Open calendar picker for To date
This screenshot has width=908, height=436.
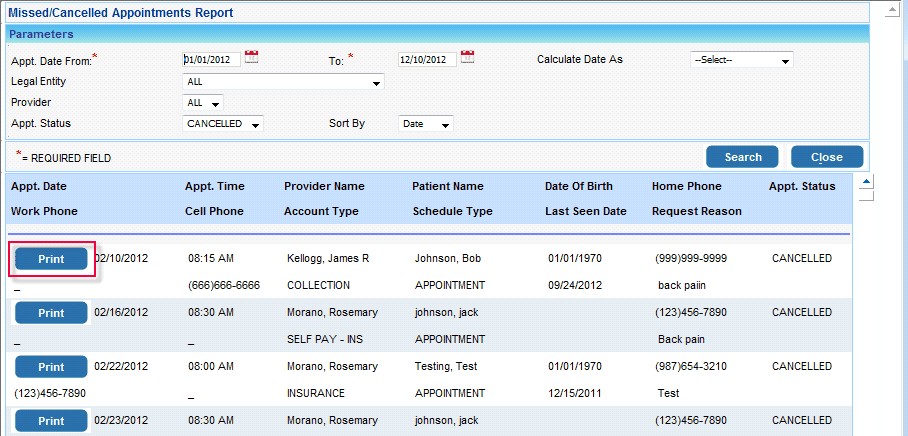coord(467,58)
